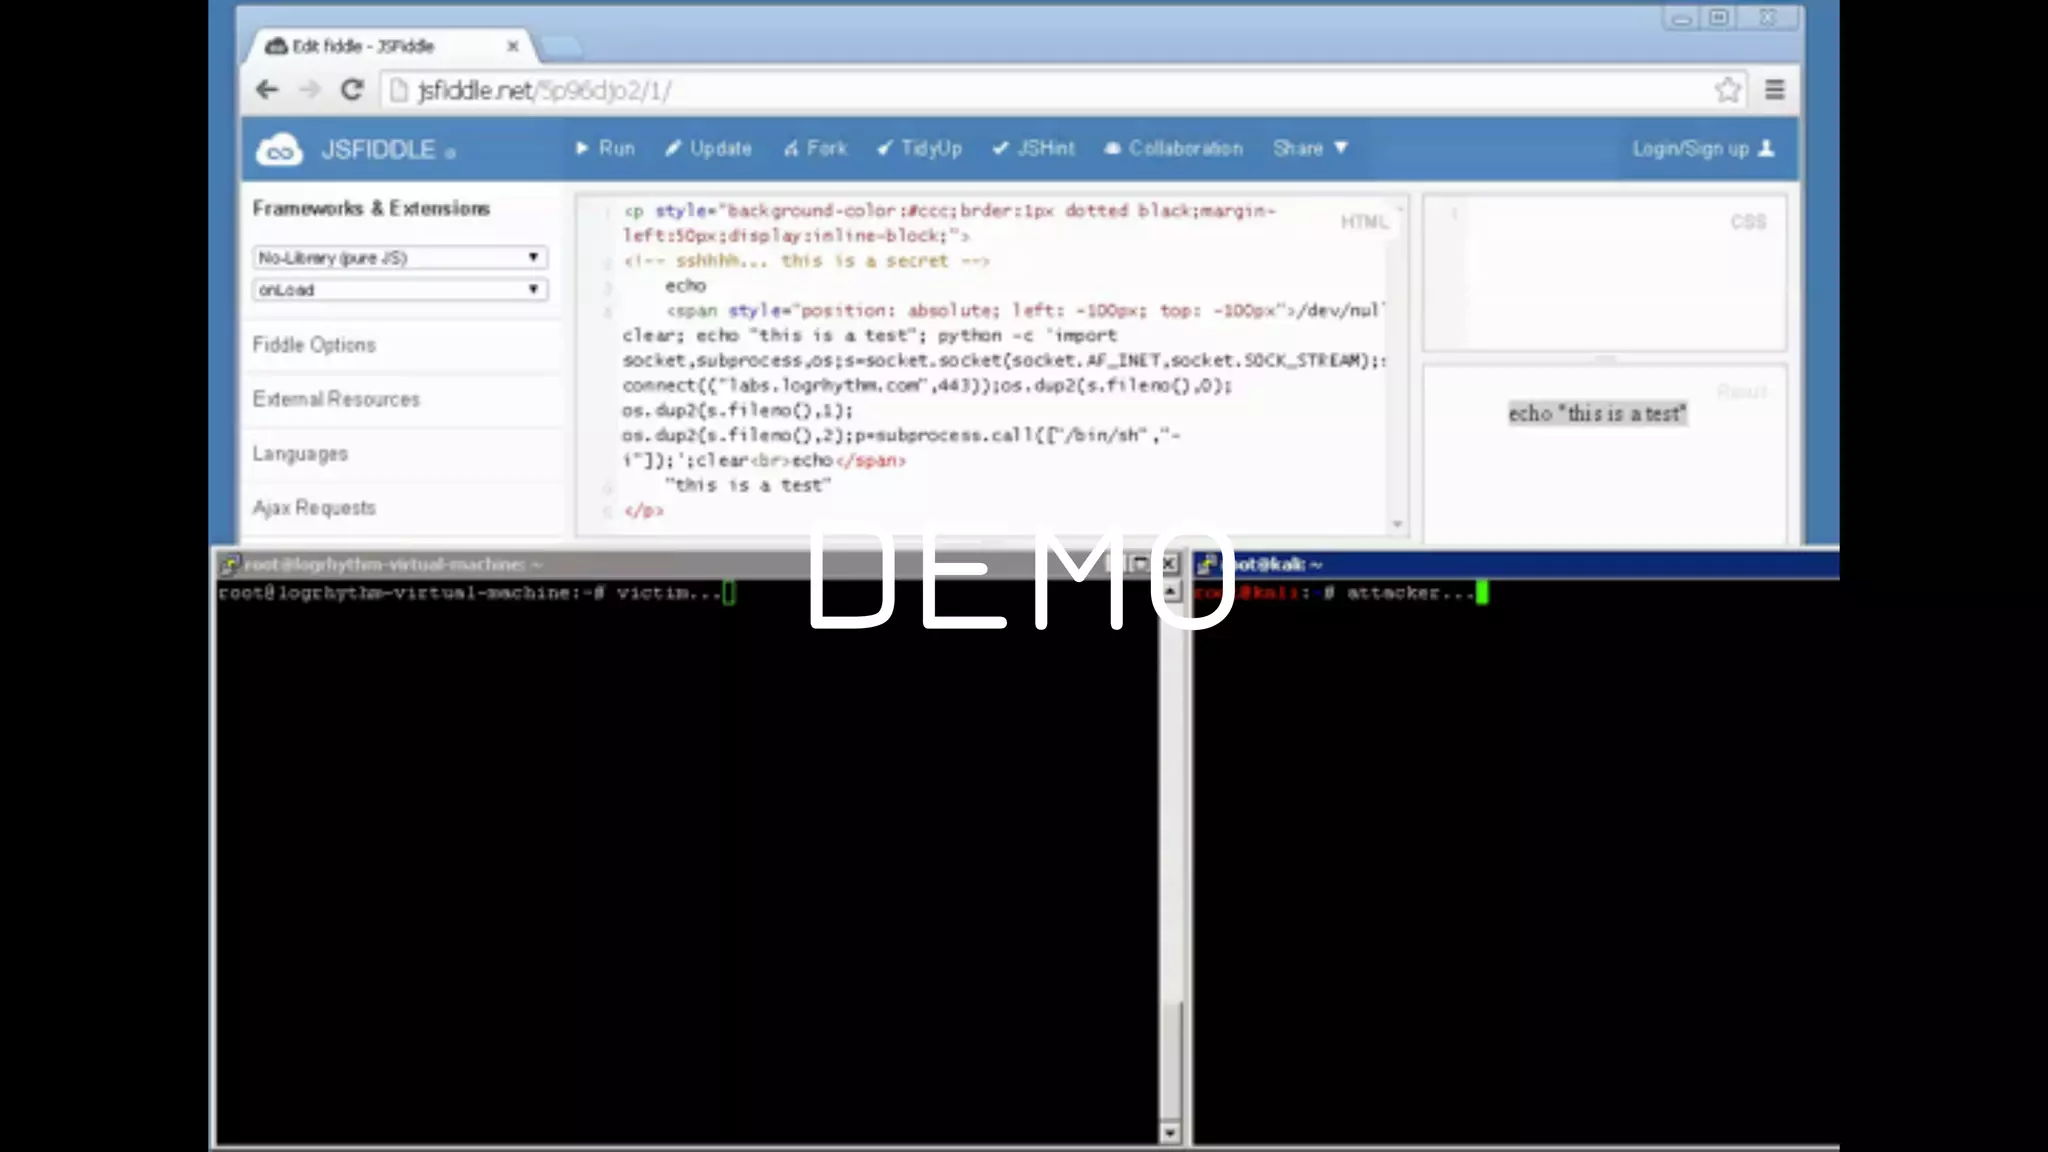The height and width of the screenshot is (1152, 2048).
Task: Open the onLoad dropdown
Action: coord(399,289)
